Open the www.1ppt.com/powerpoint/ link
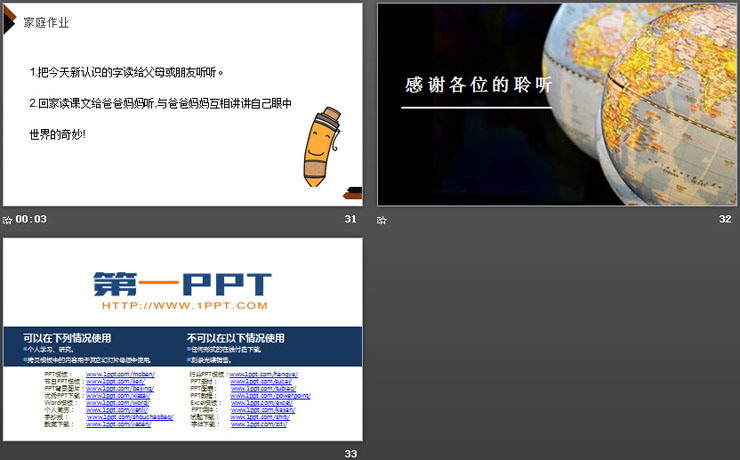 coord(270,396)
